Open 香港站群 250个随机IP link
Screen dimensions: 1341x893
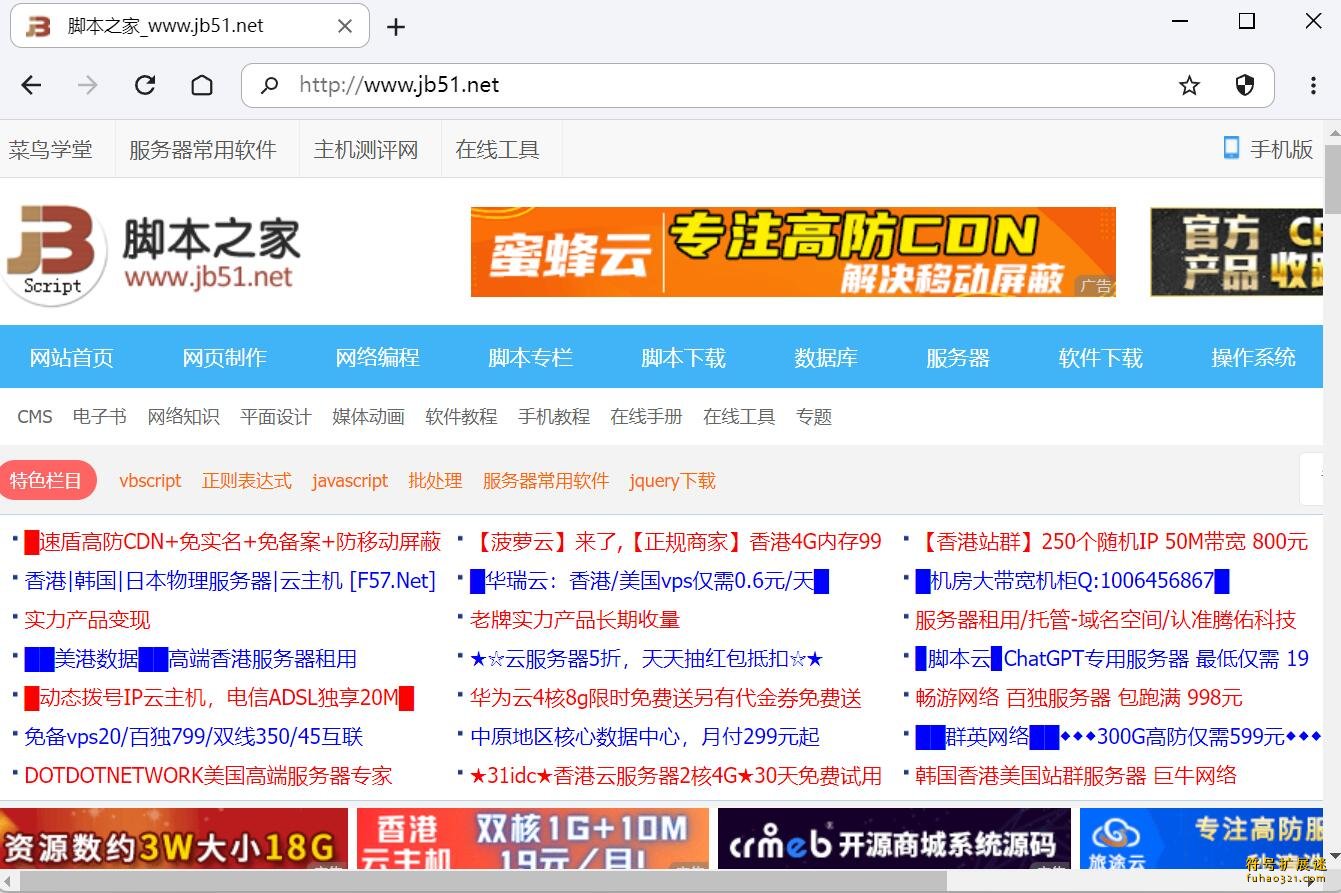[1112, 542]
